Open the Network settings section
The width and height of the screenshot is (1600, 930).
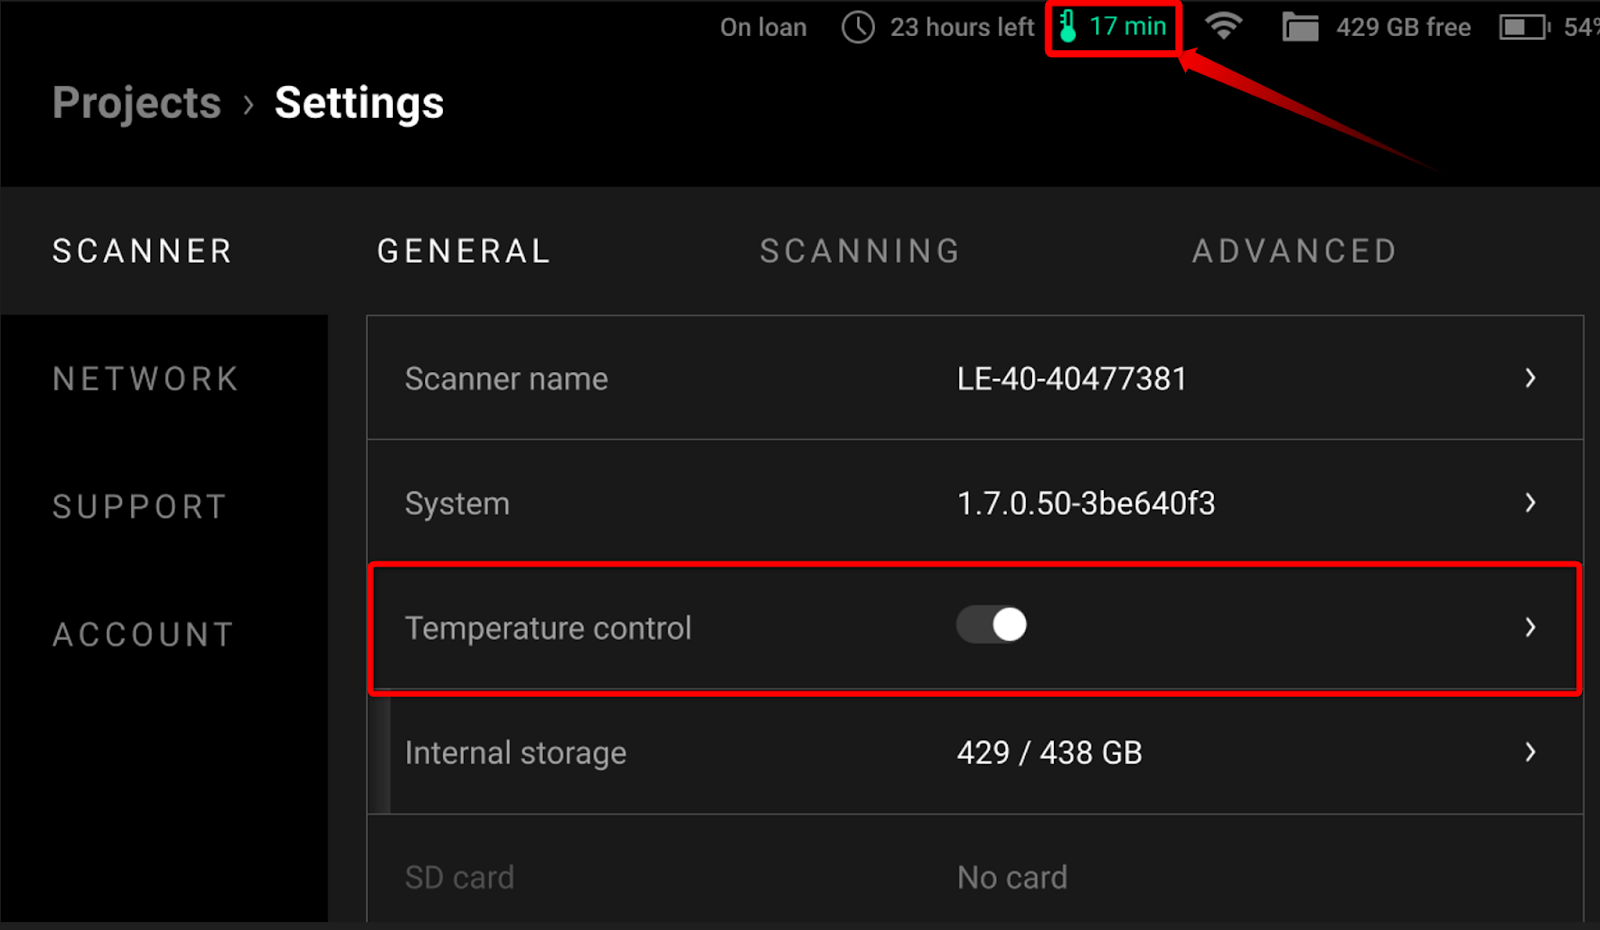click(146, 379)
